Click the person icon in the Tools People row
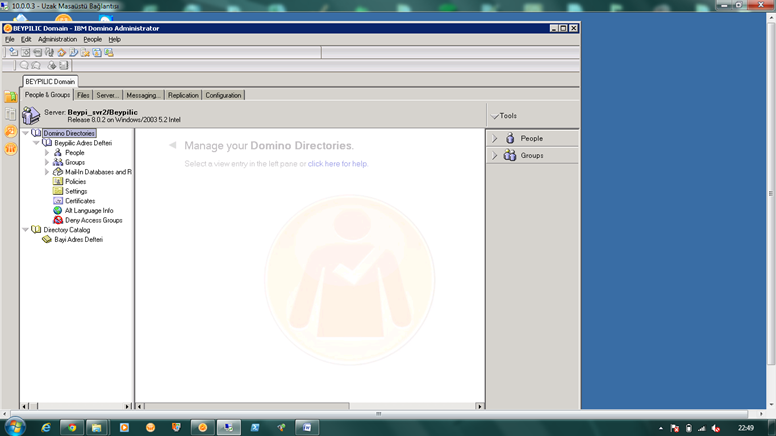 [510, 138]
